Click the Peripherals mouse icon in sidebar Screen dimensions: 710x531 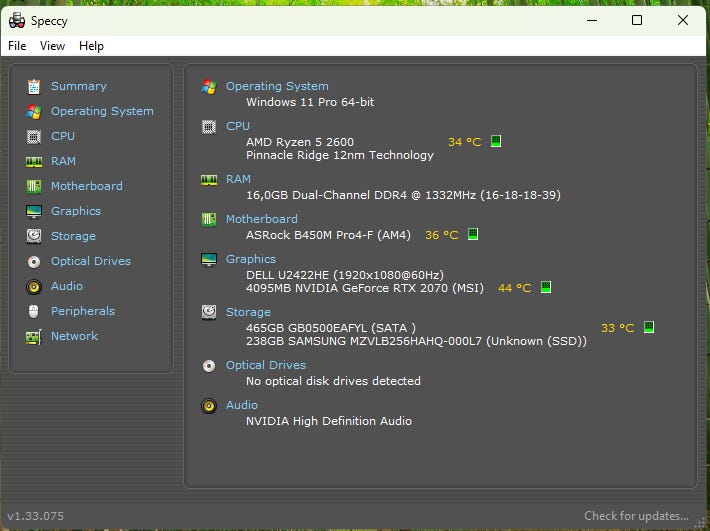click(x=34, y=311)
